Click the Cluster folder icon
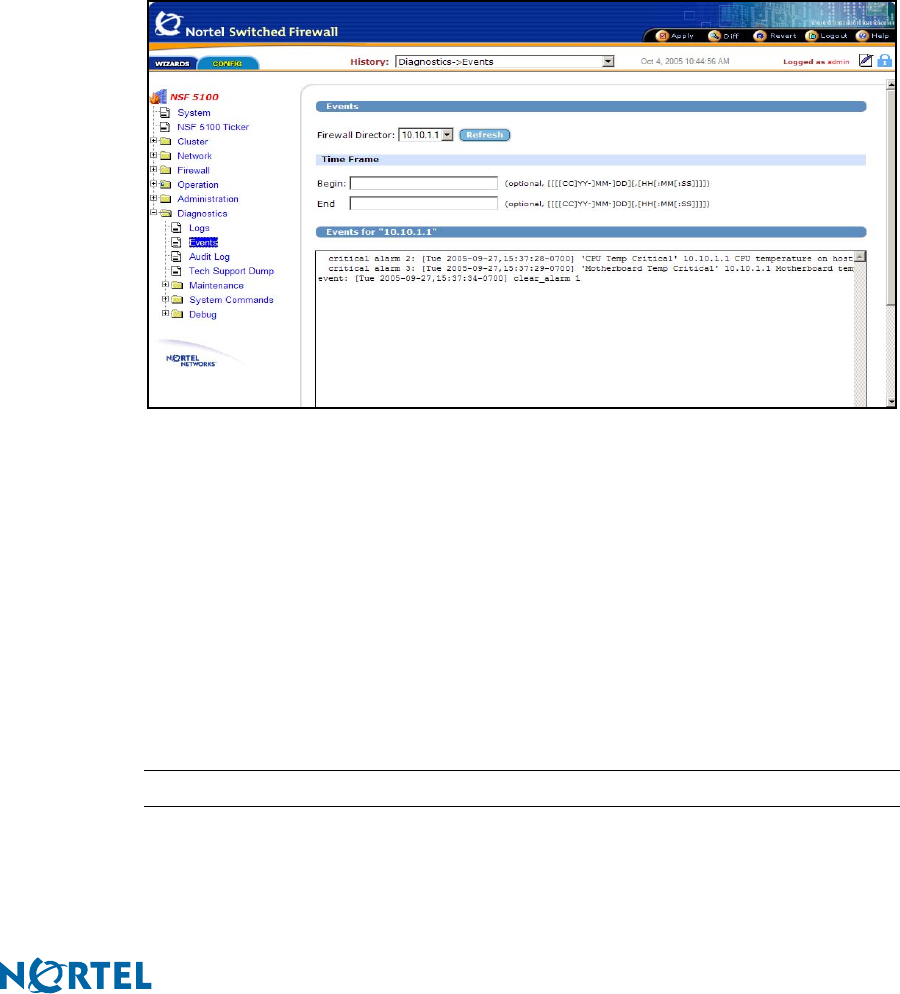 pos(165,141)
